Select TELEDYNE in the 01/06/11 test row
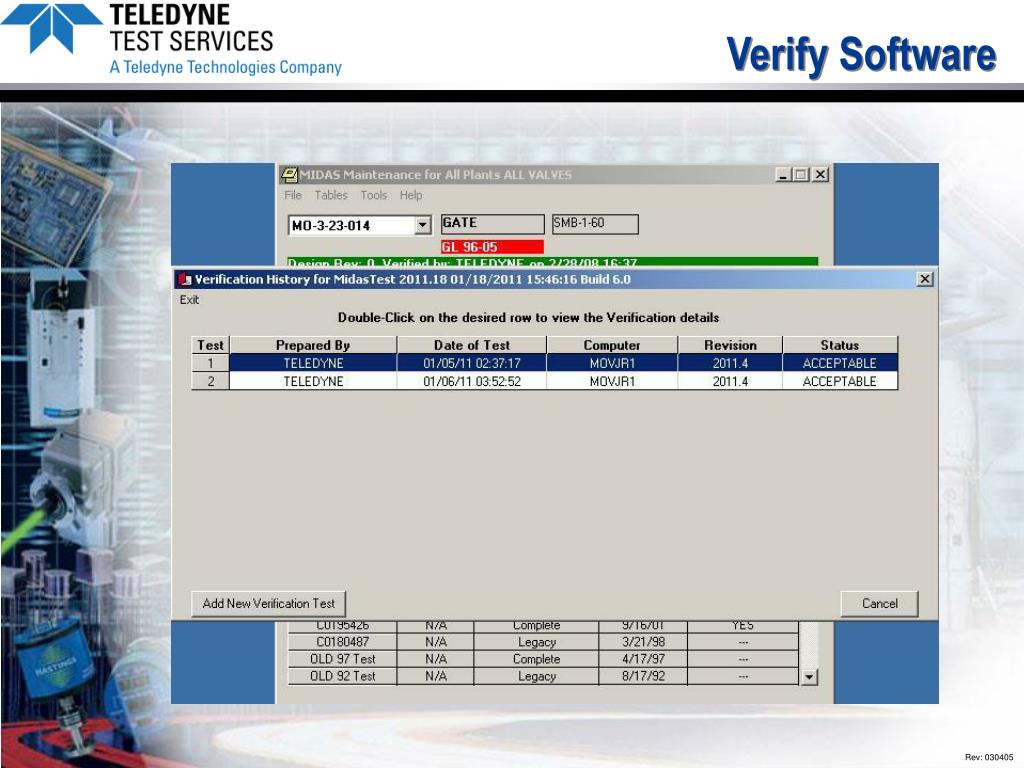1024x768 pixels. coord(313,381)
